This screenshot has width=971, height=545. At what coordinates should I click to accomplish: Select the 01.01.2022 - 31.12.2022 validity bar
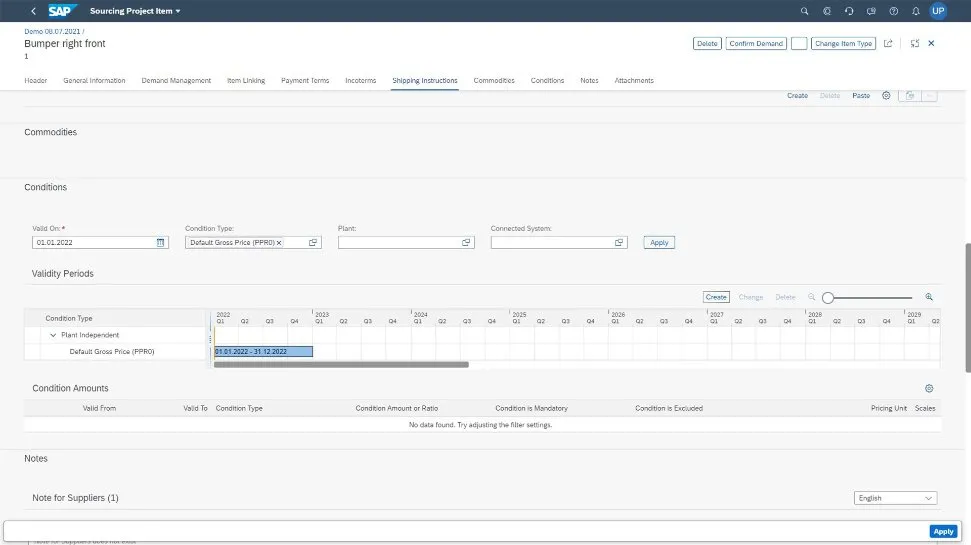pyautogui.click(x=263, y=352)
